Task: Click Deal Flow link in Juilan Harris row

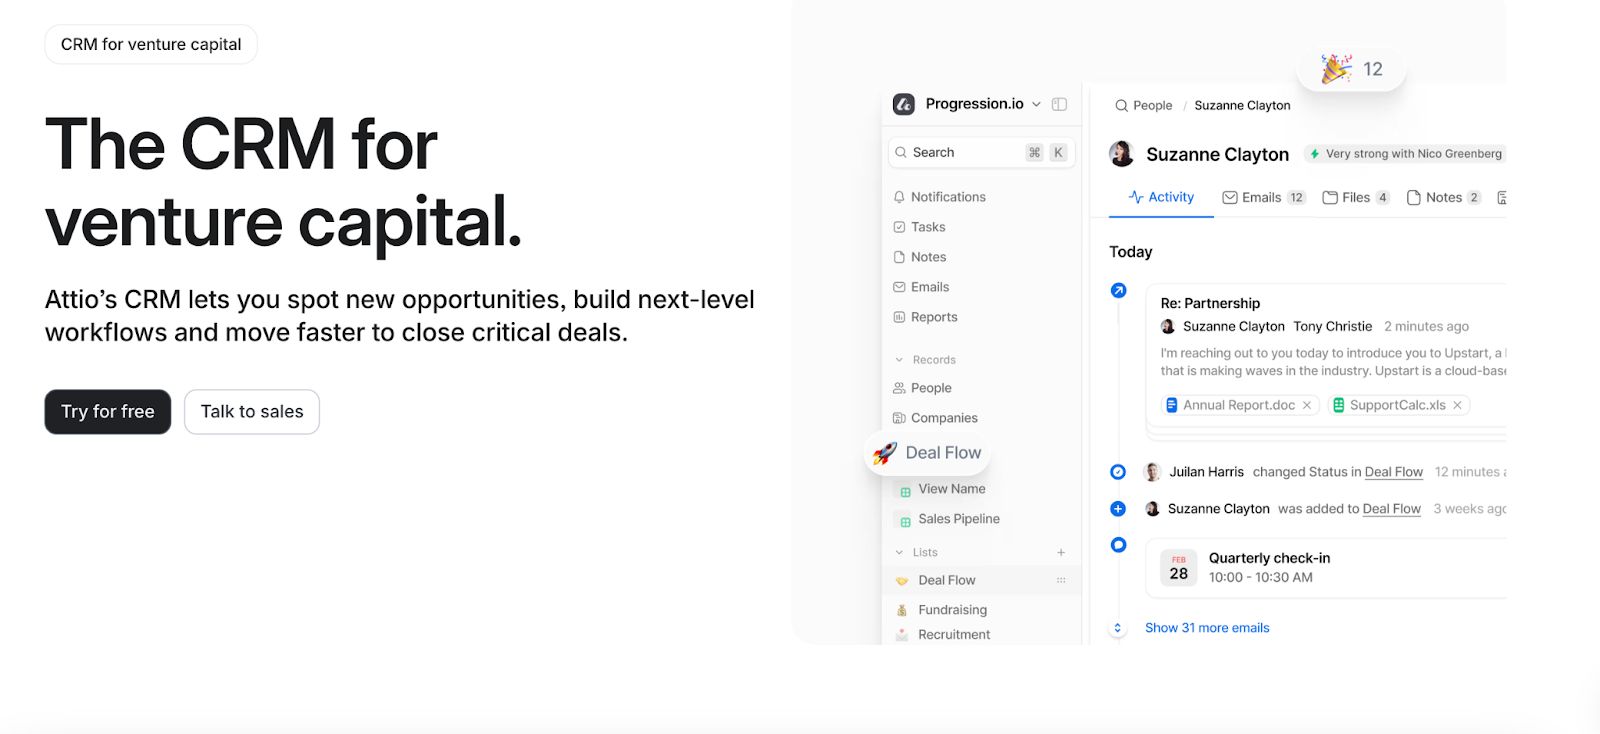Action: [1394, 472]
